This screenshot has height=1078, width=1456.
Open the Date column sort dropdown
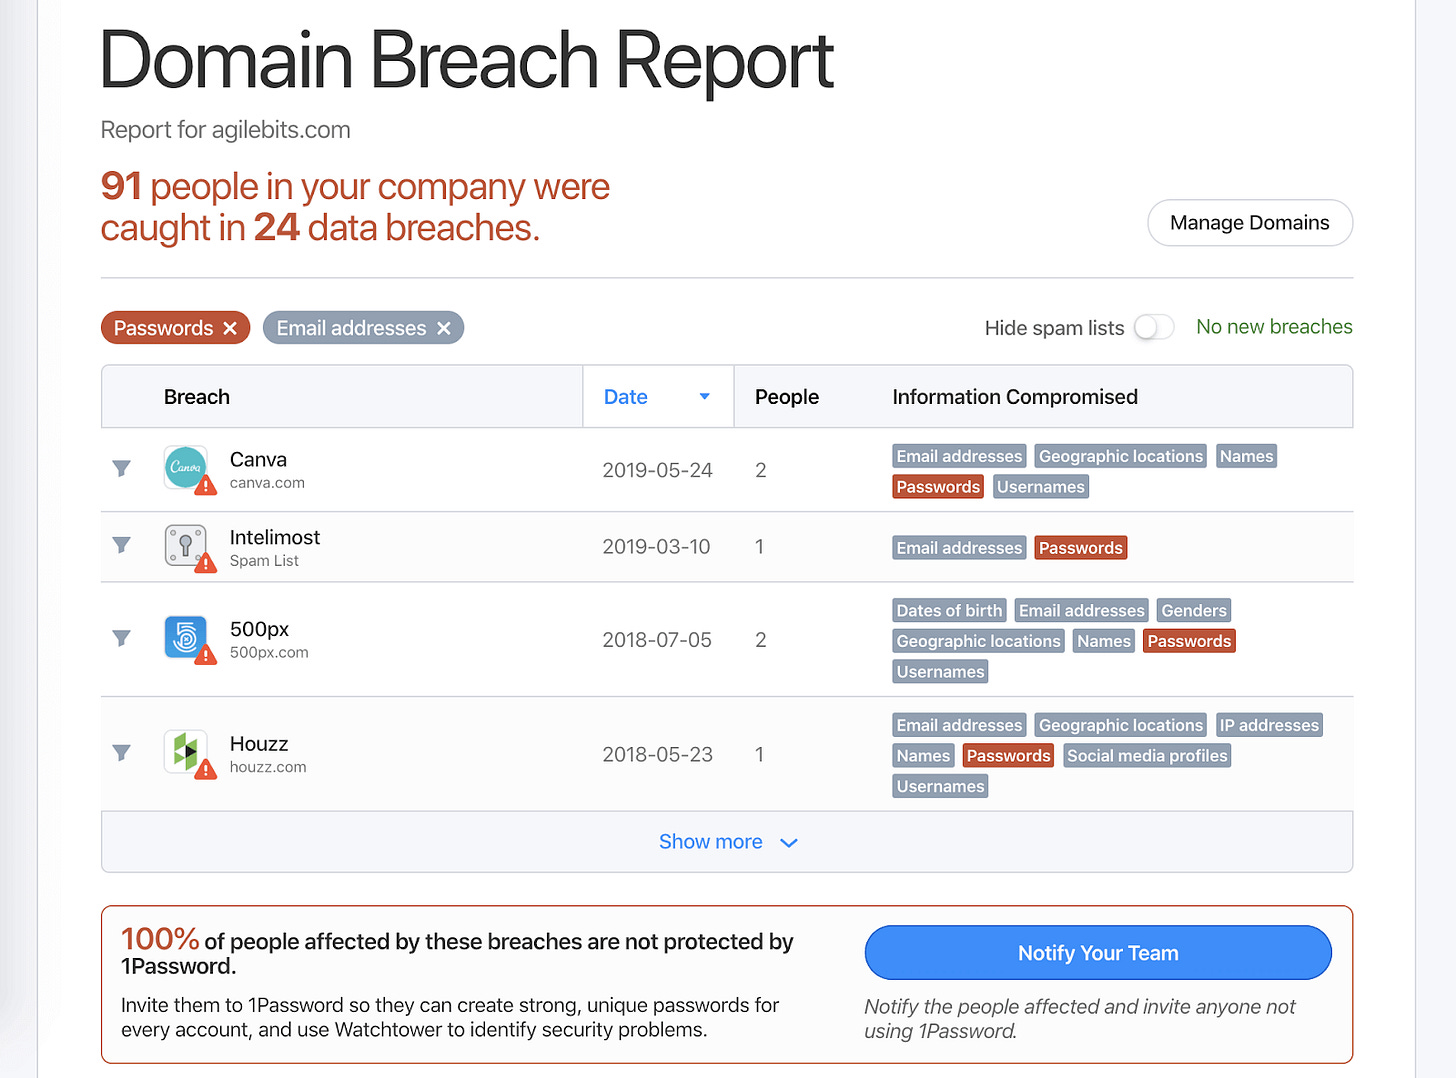(703, 396)
